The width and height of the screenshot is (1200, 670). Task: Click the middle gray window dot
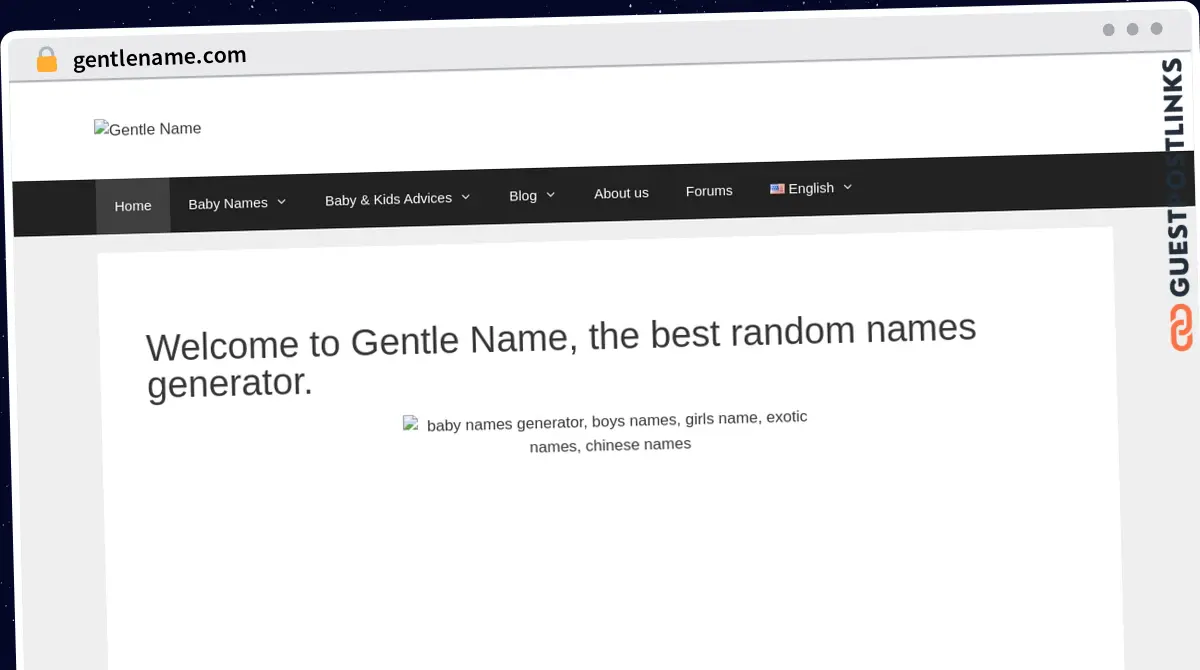1132,30
